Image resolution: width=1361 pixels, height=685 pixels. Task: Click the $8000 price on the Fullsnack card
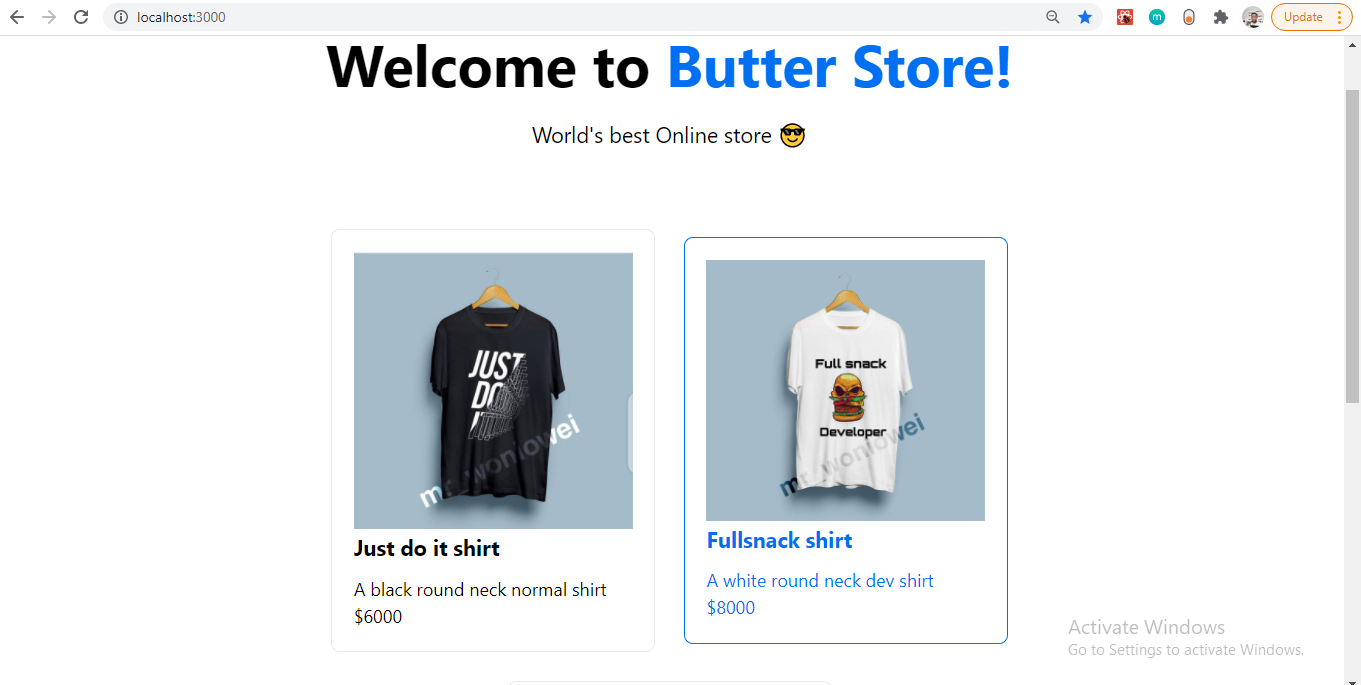[731, 608]
